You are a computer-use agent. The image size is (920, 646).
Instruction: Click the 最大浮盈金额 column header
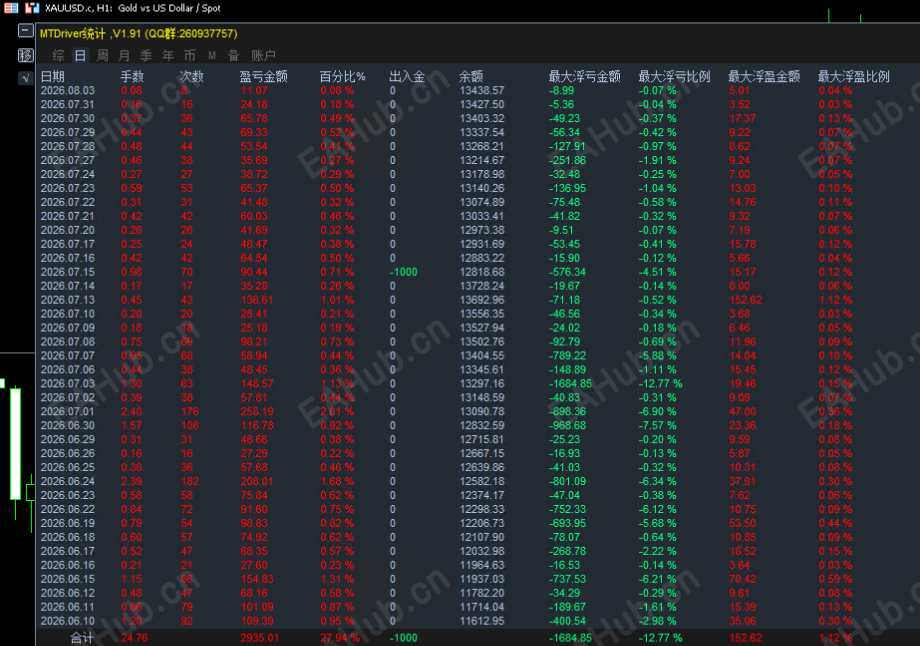point(764,76)
